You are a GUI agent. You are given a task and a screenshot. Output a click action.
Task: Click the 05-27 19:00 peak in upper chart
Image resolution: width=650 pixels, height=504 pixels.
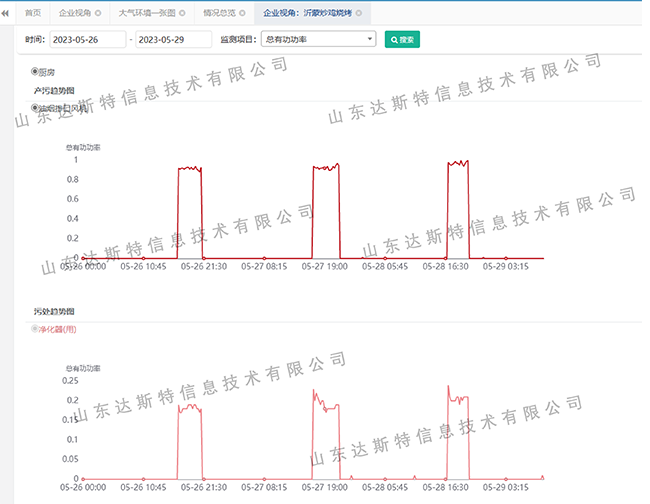coord(326,168)
